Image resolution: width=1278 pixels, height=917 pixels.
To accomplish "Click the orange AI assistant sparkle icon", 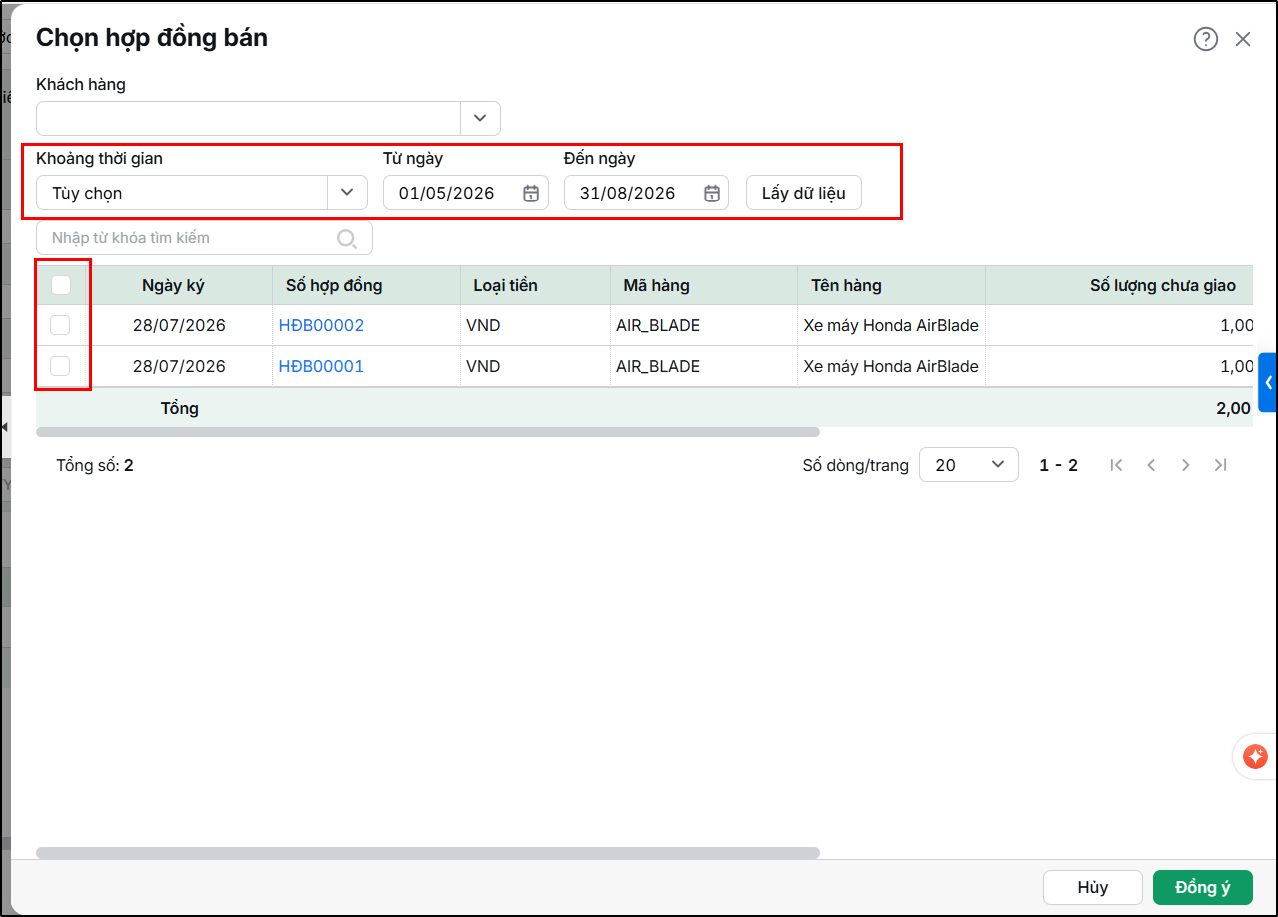I will (x=1255, y=757).
